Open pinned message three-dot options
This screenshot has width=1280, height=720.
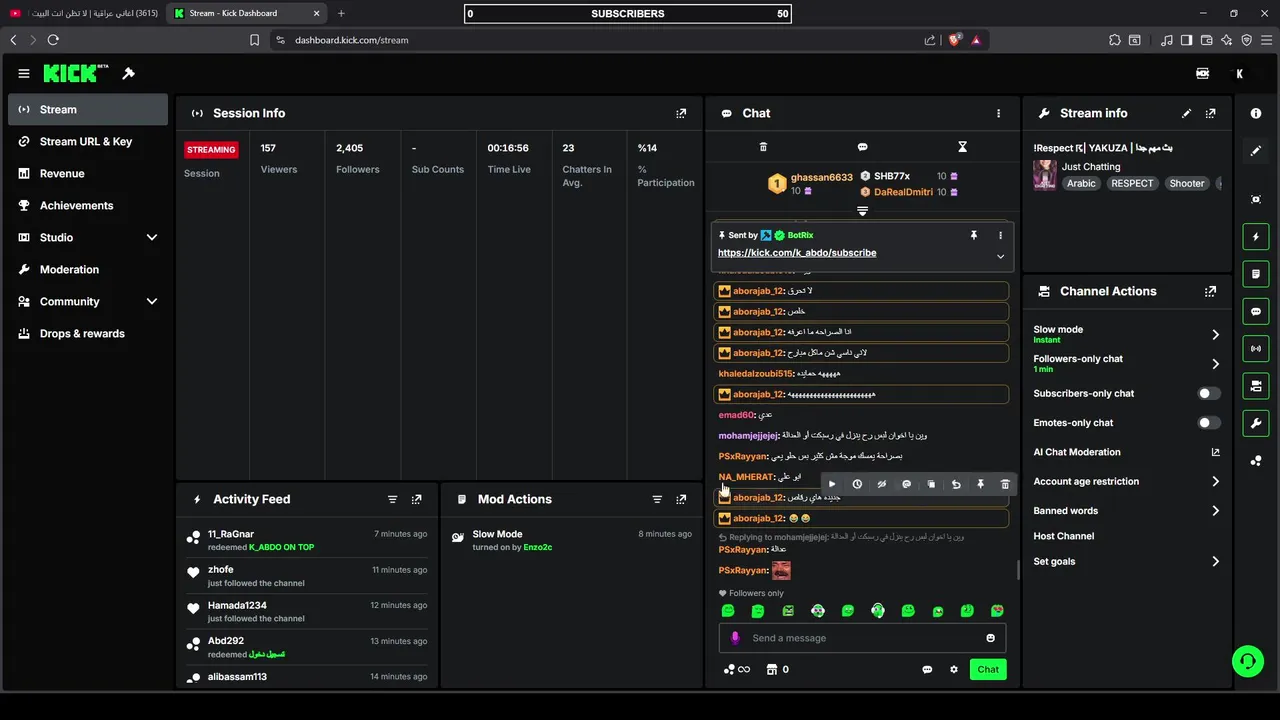(1000, 235)
